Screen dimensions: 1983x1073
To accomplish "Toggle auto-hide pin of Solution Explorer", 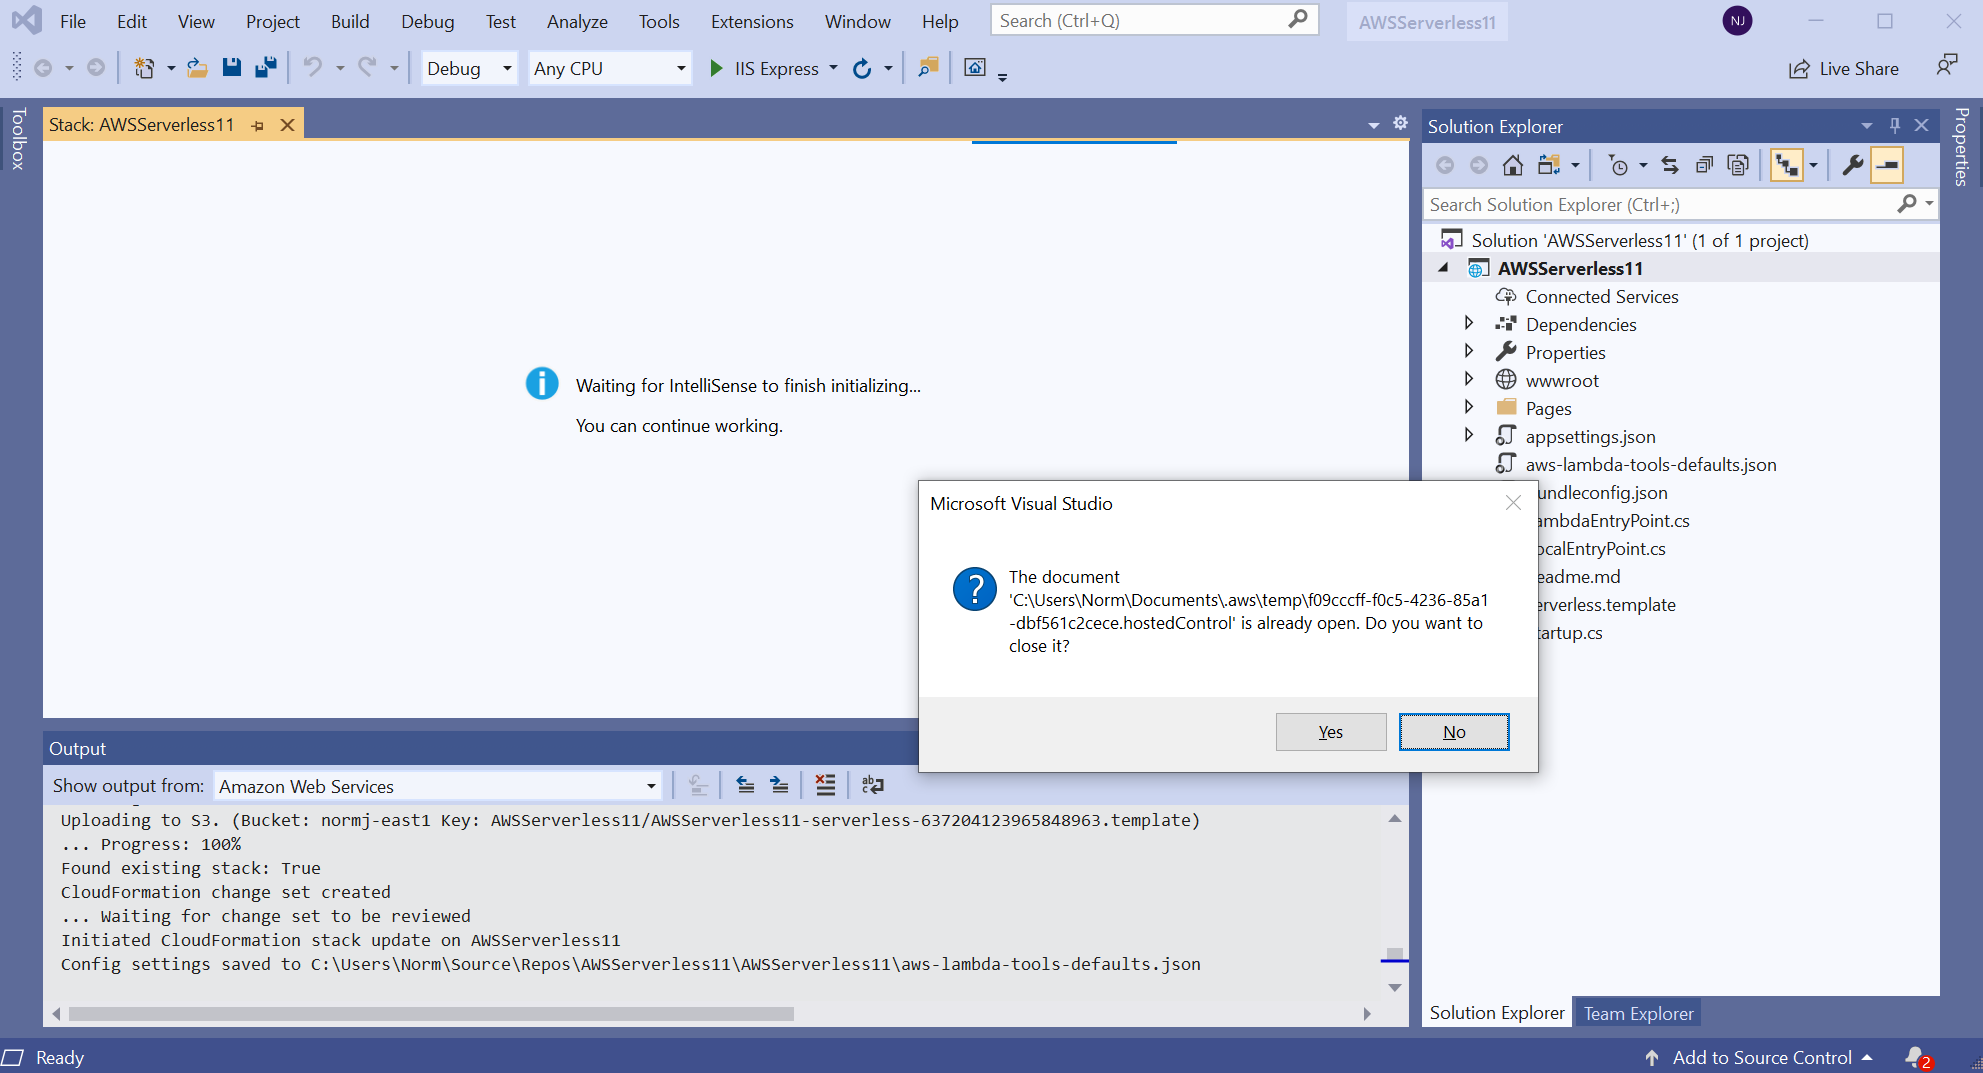I will [1894, 125].
